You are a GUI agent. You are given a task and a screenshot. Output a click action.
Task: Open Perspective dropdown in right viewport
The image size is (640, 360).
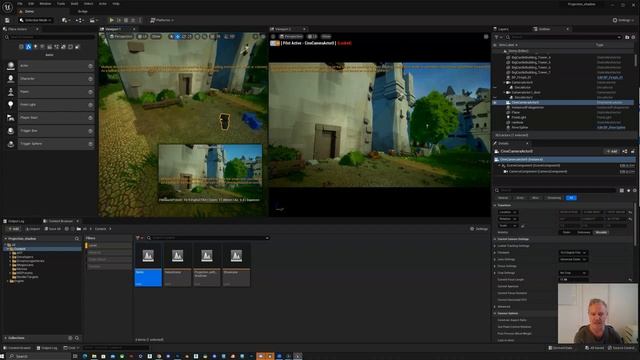(291, 37)
